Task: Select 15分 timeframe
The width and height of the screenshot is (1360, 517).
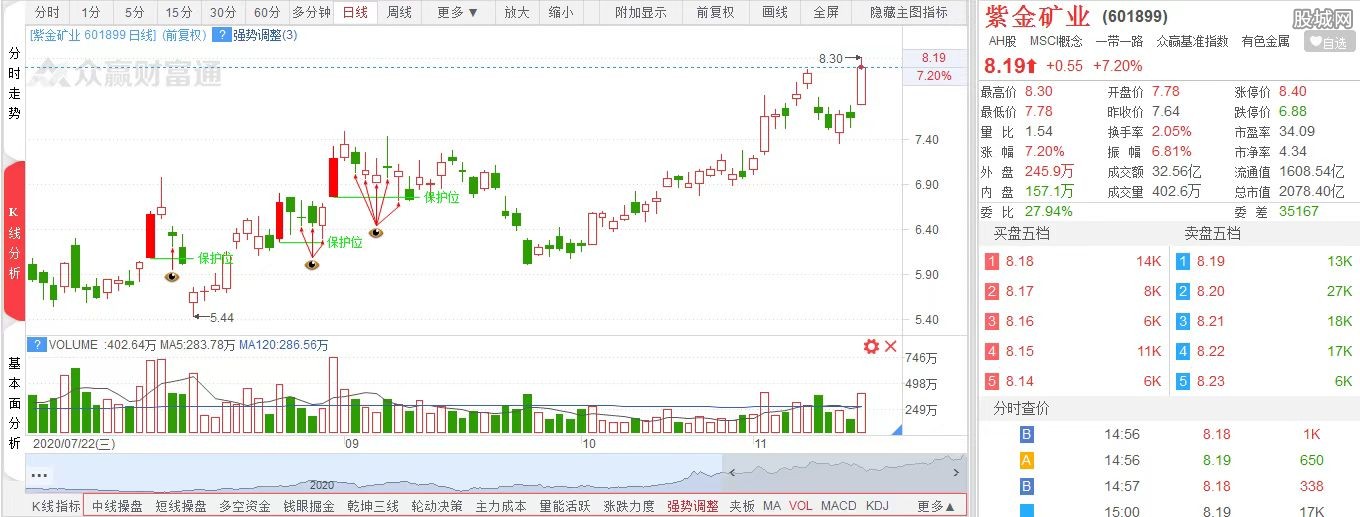Action: pos(179,13)
